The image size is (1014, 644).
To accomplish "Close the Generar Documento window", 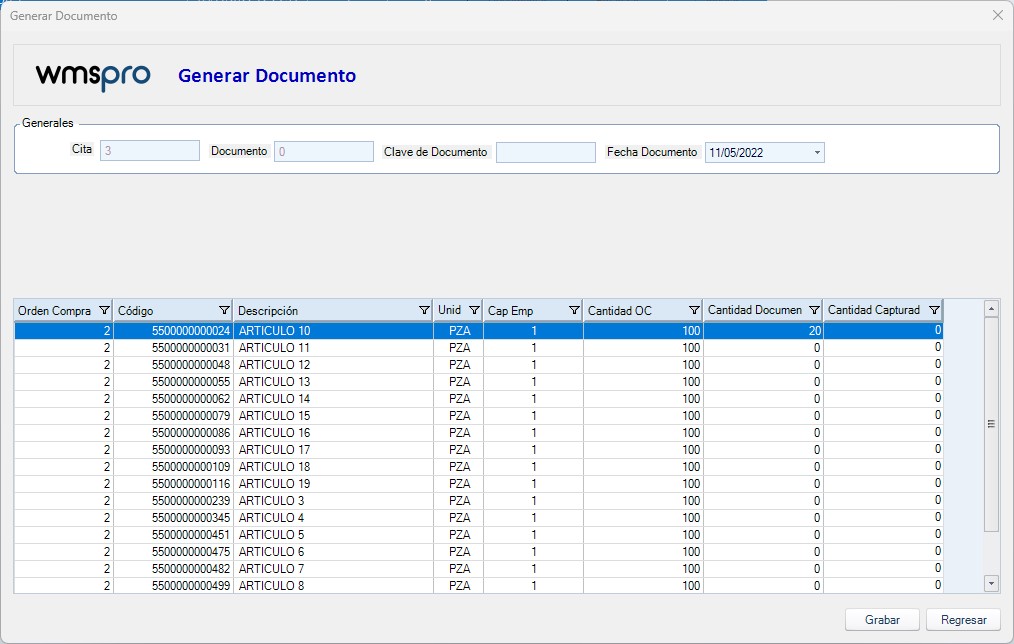I will pos(998,15).
